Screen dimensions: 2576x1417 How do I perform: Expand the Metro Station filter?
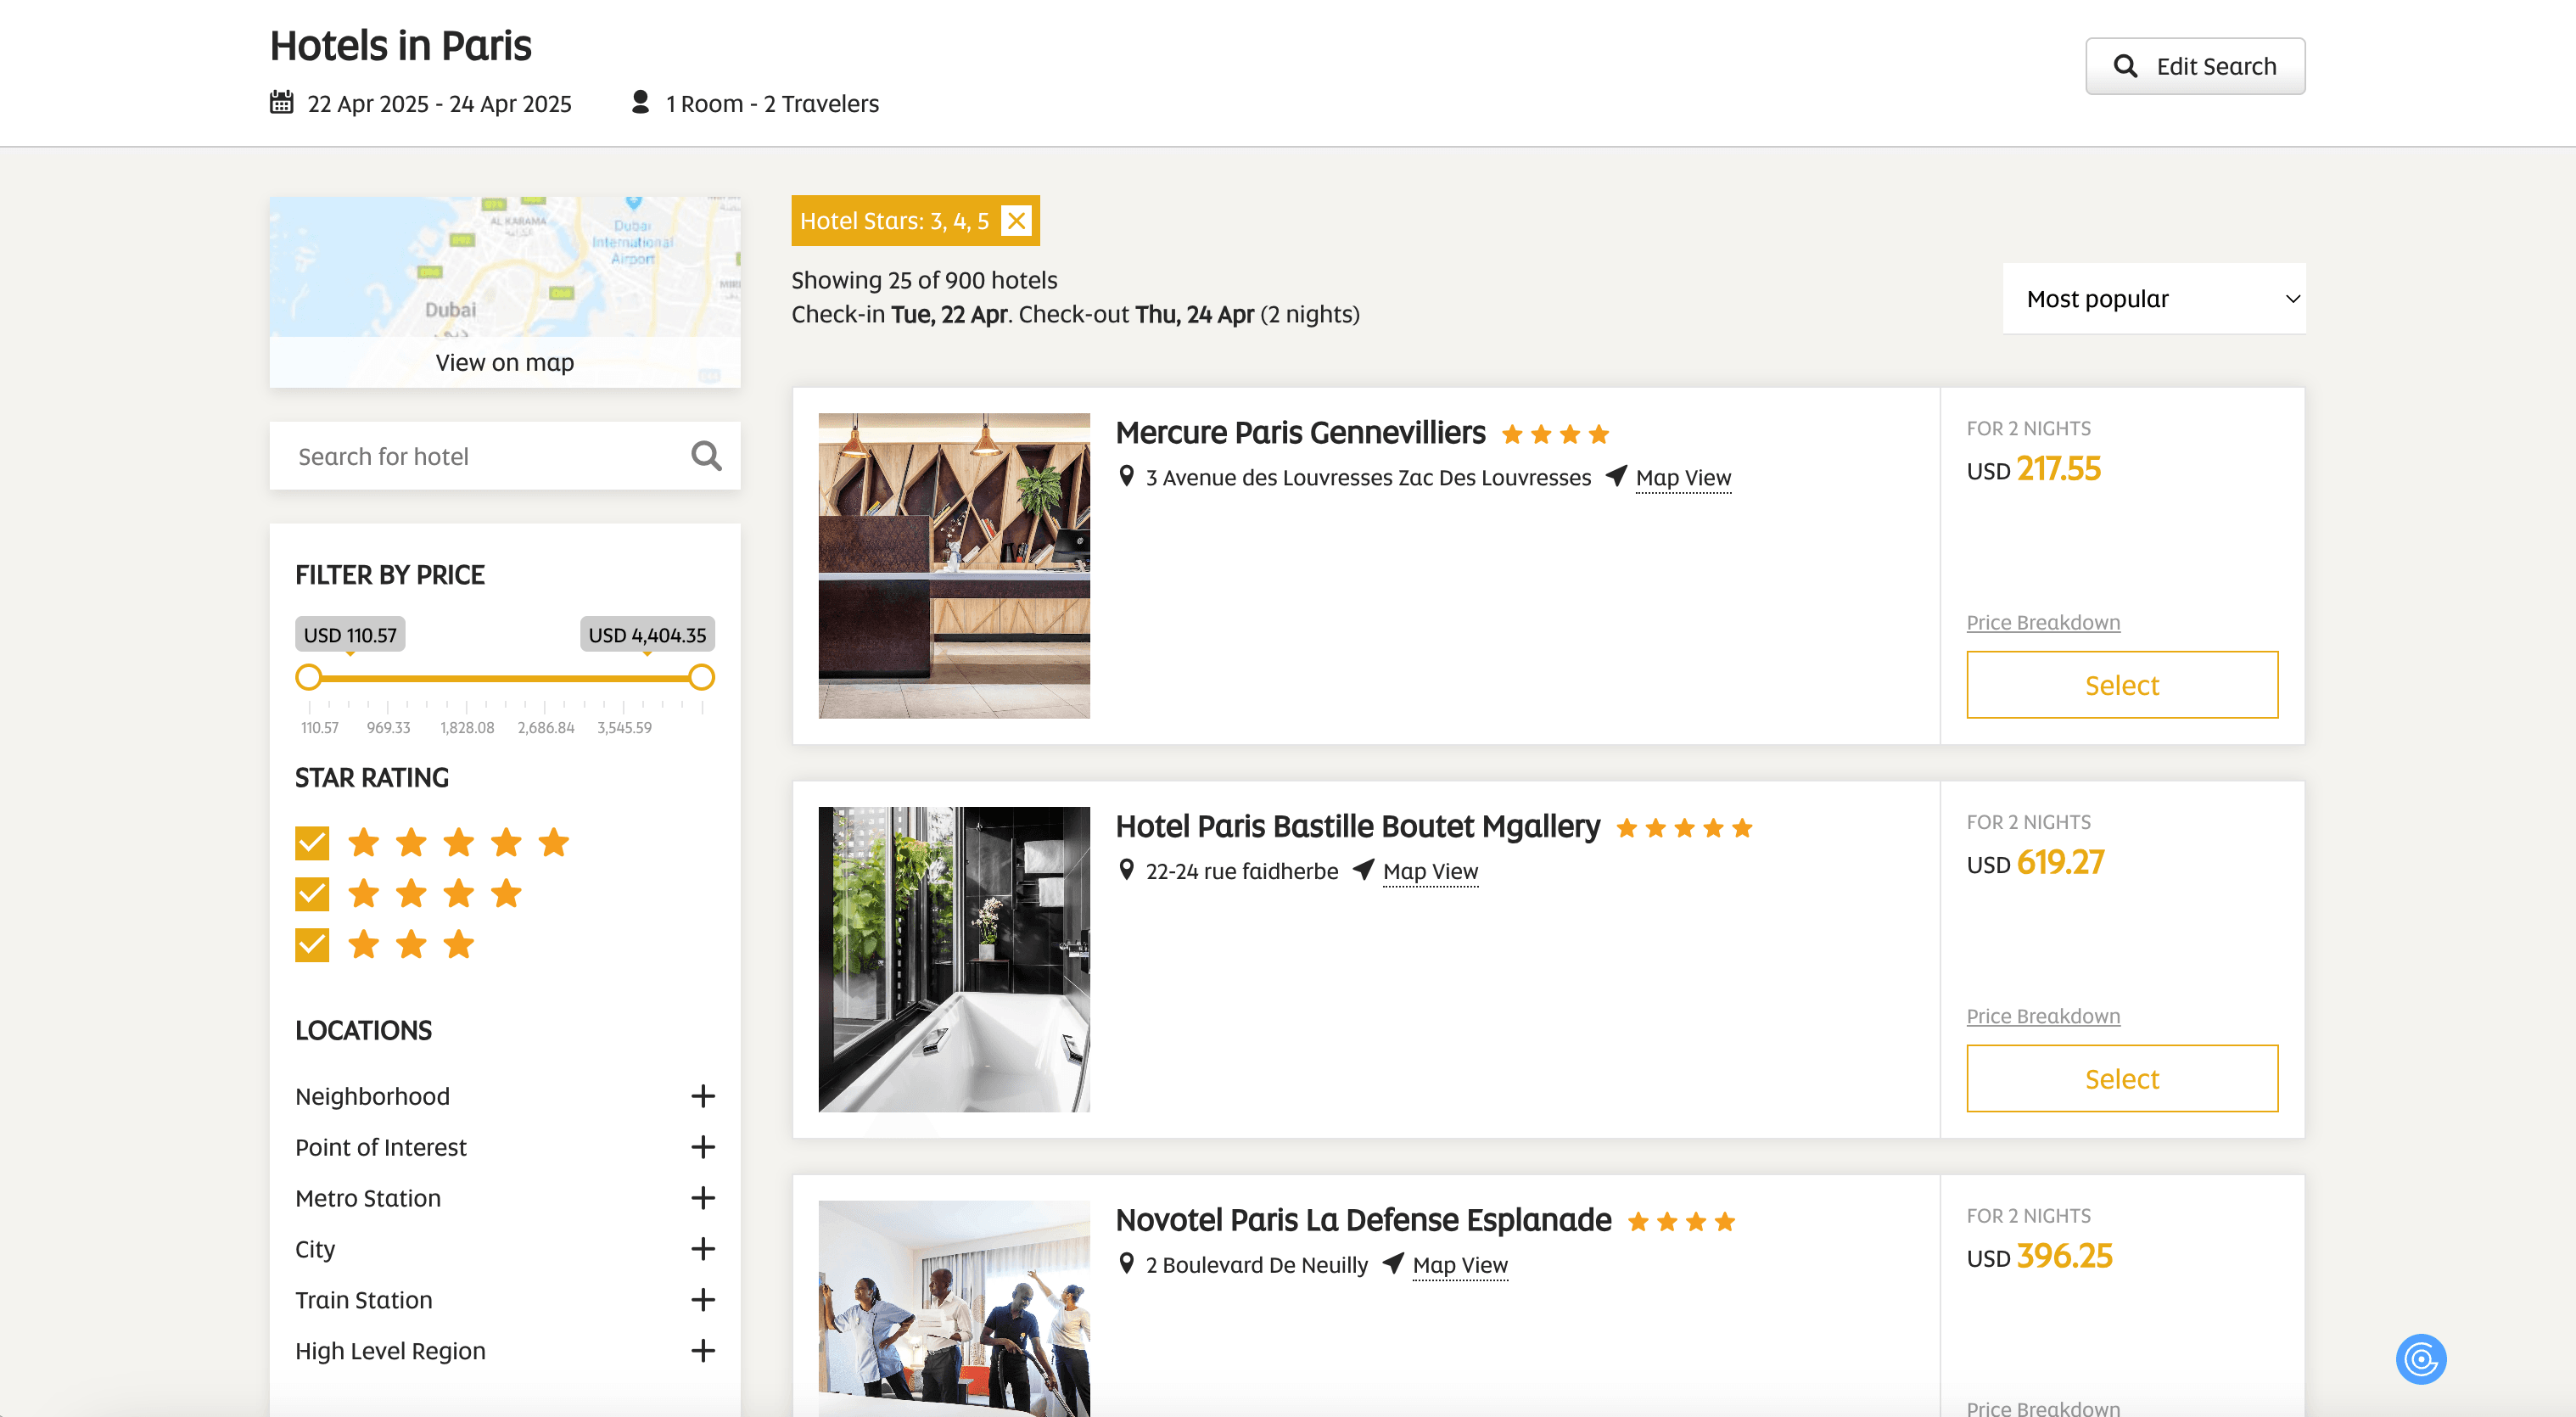tap(703, 1198)
